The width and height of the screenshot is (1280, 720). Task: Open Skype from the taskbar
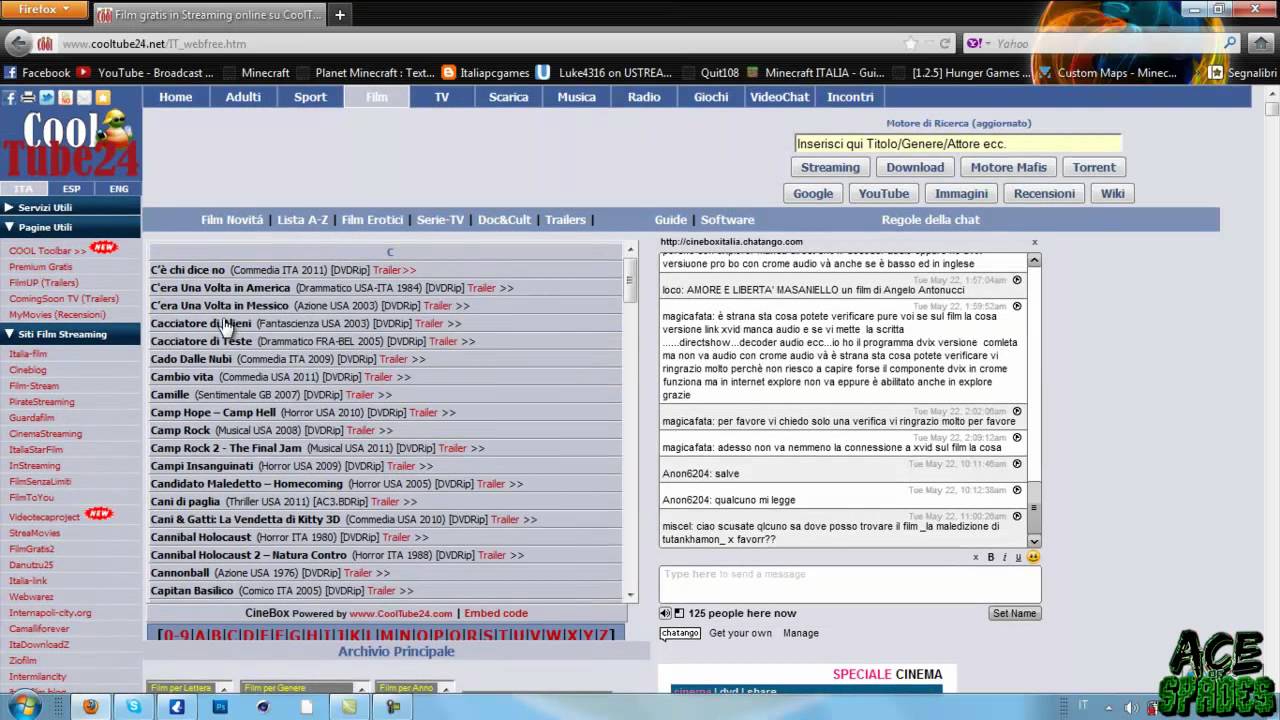tap(134, 707)
